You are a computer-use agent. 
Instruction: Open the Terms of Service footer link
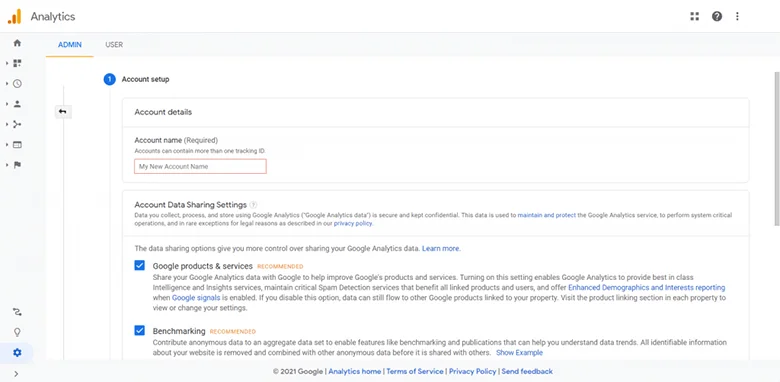point(415,371)
